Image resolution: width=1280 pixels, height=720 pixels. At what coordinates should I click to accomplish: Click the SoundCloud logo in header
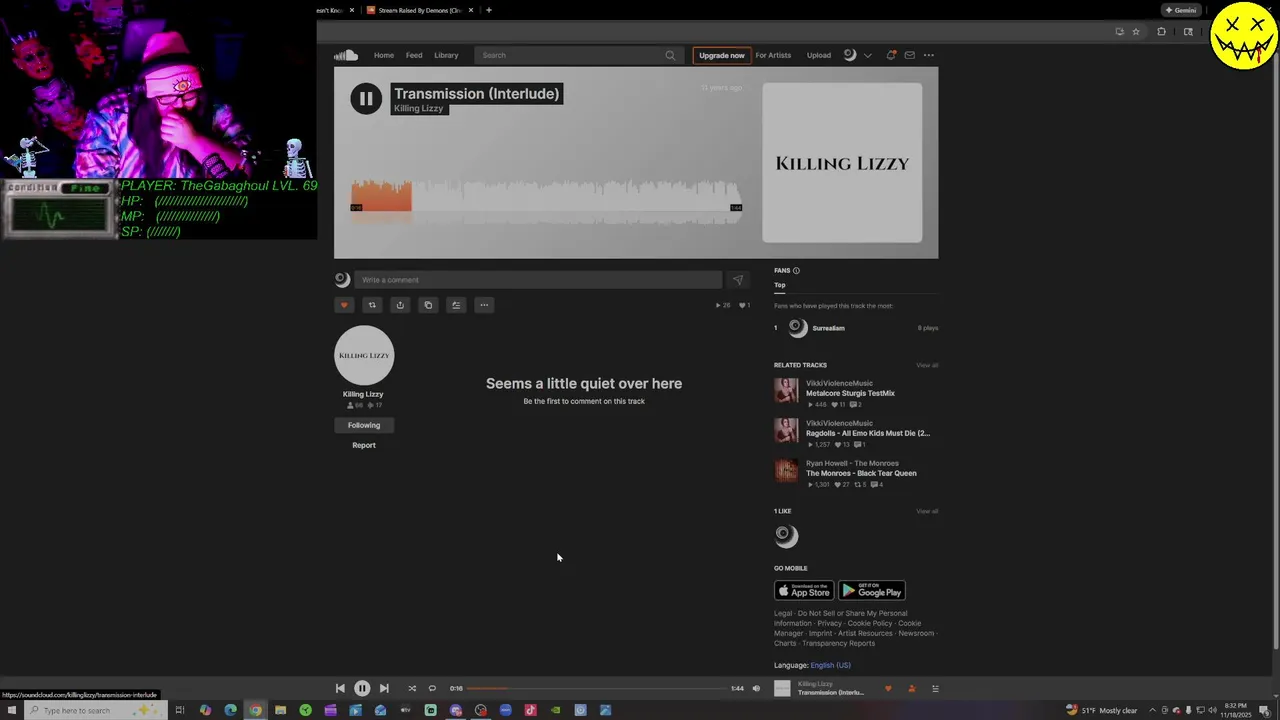coord(346,55)
